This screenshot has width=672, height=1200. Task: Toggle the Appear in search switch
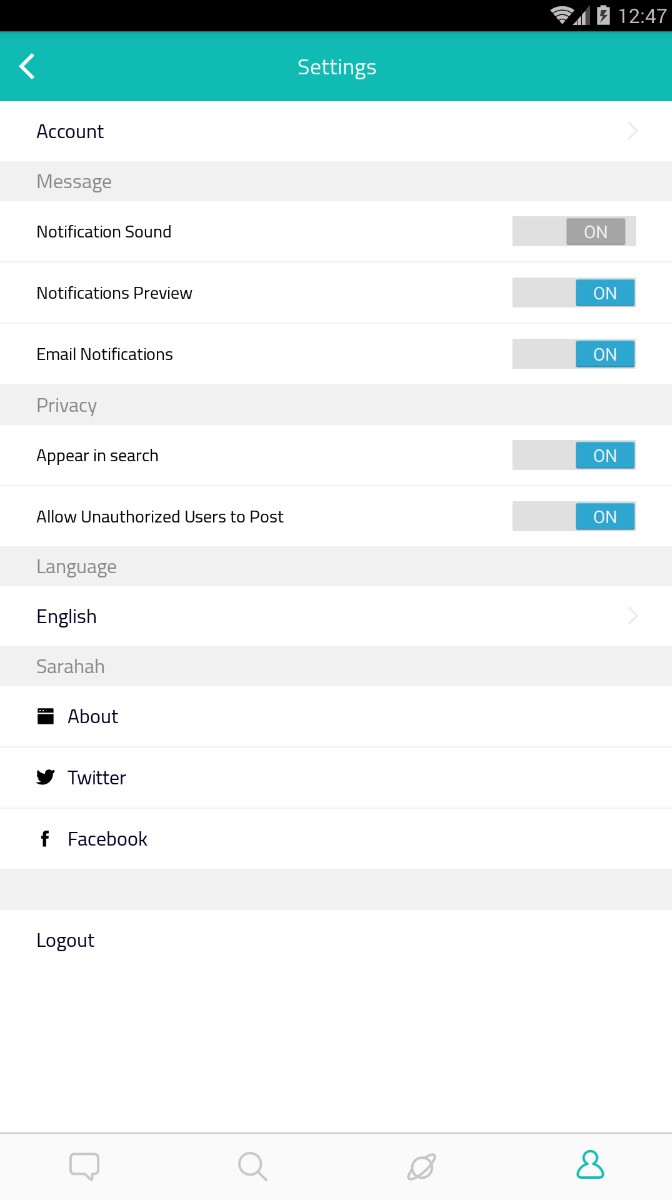574,455
